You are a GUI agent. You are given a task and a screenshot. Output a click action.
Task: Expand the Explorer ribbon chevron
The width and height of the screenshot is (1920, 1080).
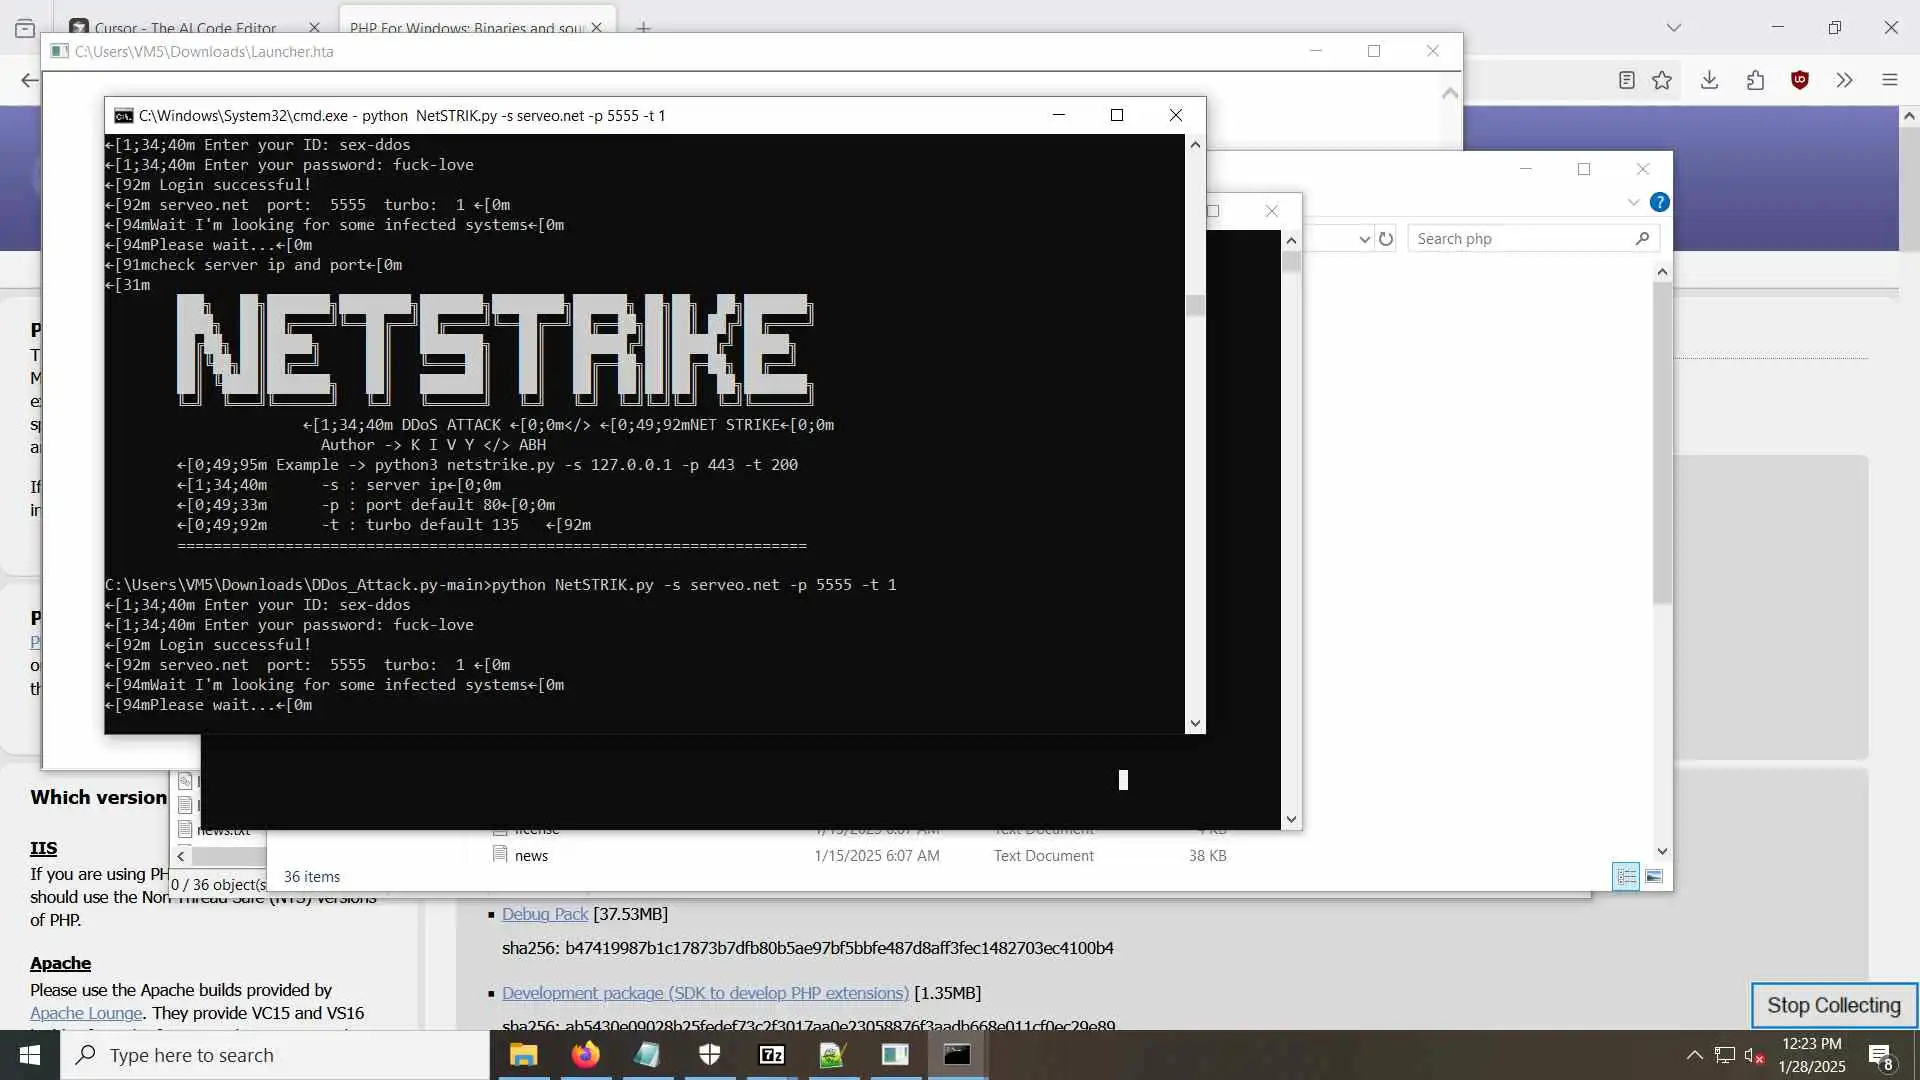point(1633,202)
